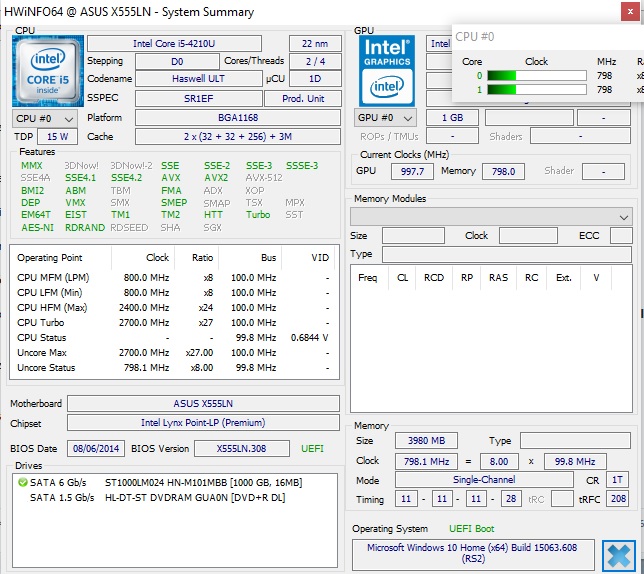This screenshot has width=644, height=574.
Task: Click the Turbo feature label
Action: [x=258, y=215]
